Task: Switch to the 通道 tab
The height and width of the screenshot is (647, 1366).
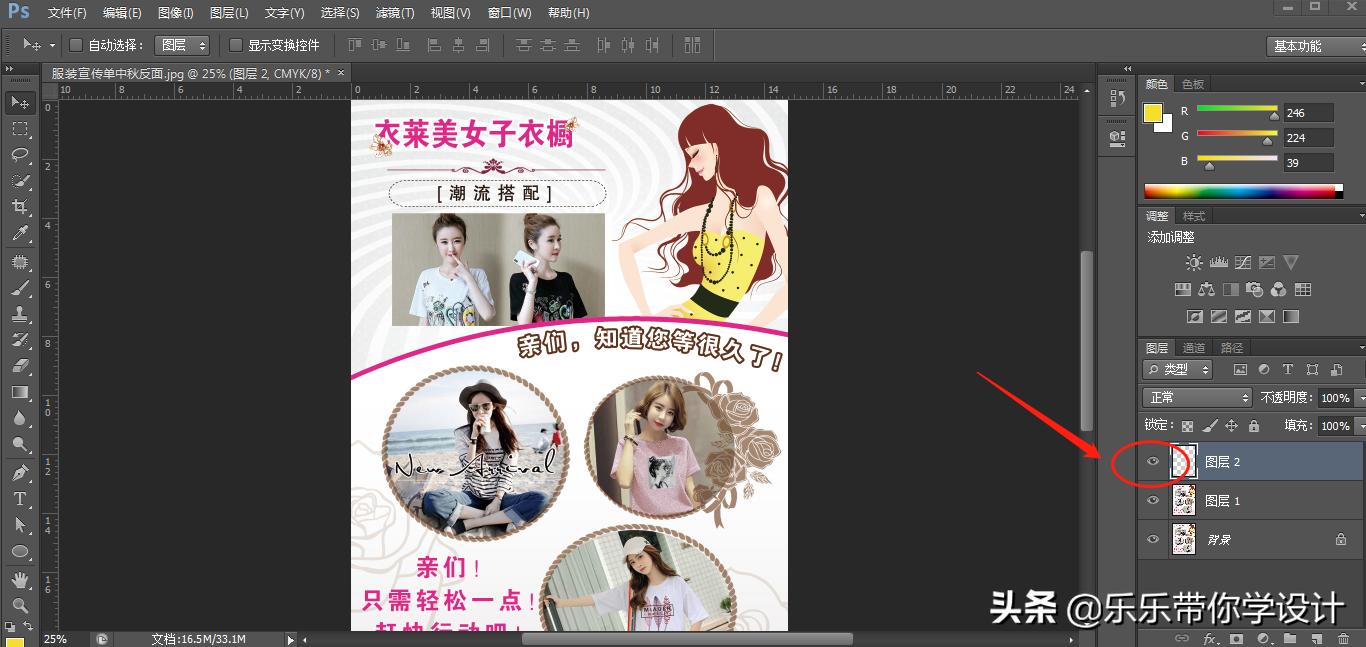Action: coord(1194,348)
